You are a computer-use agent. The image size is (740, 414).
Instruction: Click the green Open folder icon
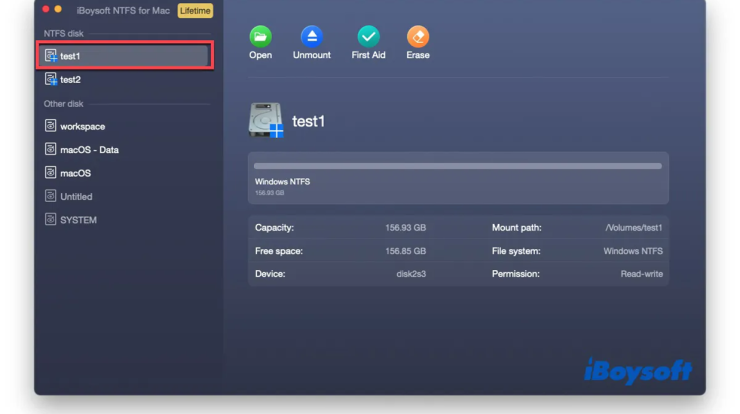coord(261,37)
